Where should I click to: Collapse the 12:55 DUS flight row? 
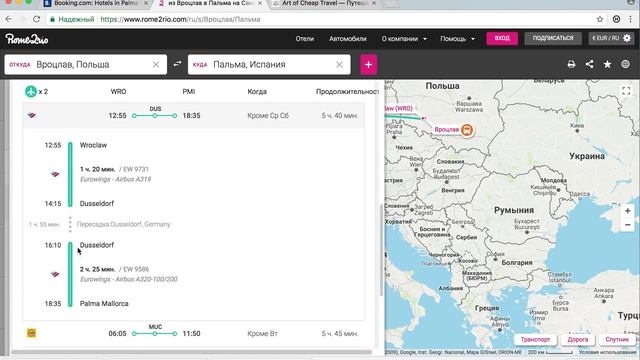click(x=193, y=116)
